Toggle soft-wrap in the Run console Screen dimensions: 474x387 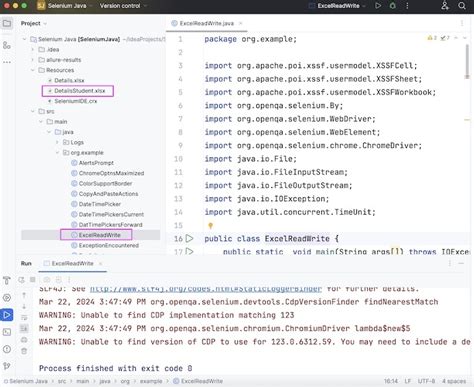tap(24, 318)
